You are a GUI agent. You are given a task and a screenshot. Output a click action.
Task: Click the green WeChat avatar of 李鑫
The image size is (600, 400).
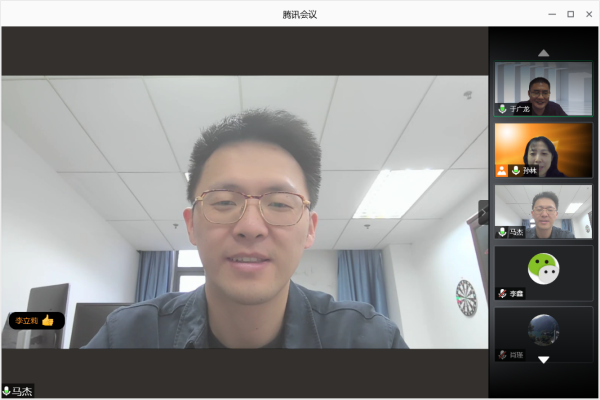tap(543, 267)
